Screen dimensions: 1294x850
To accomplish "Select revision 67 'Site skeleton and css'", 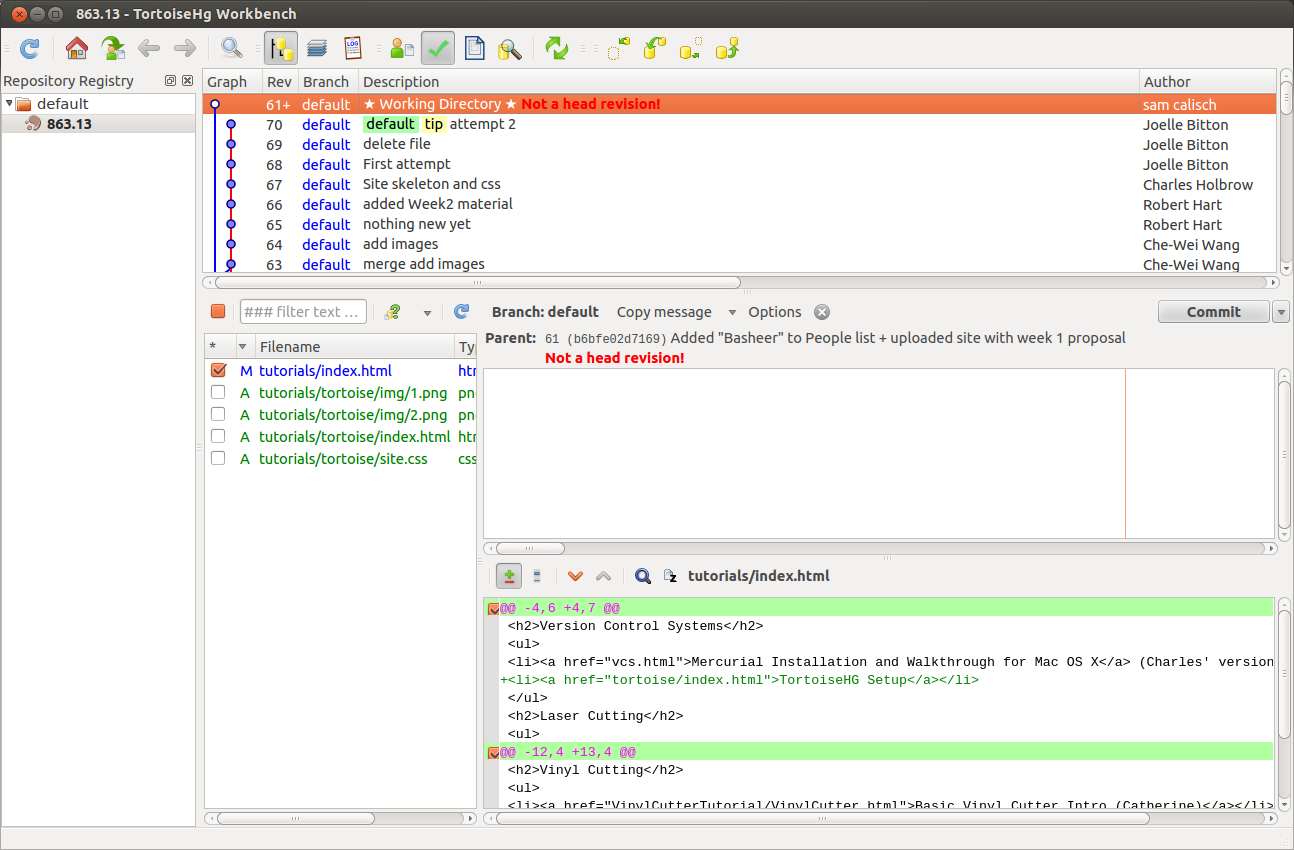I will pos(739,184).
